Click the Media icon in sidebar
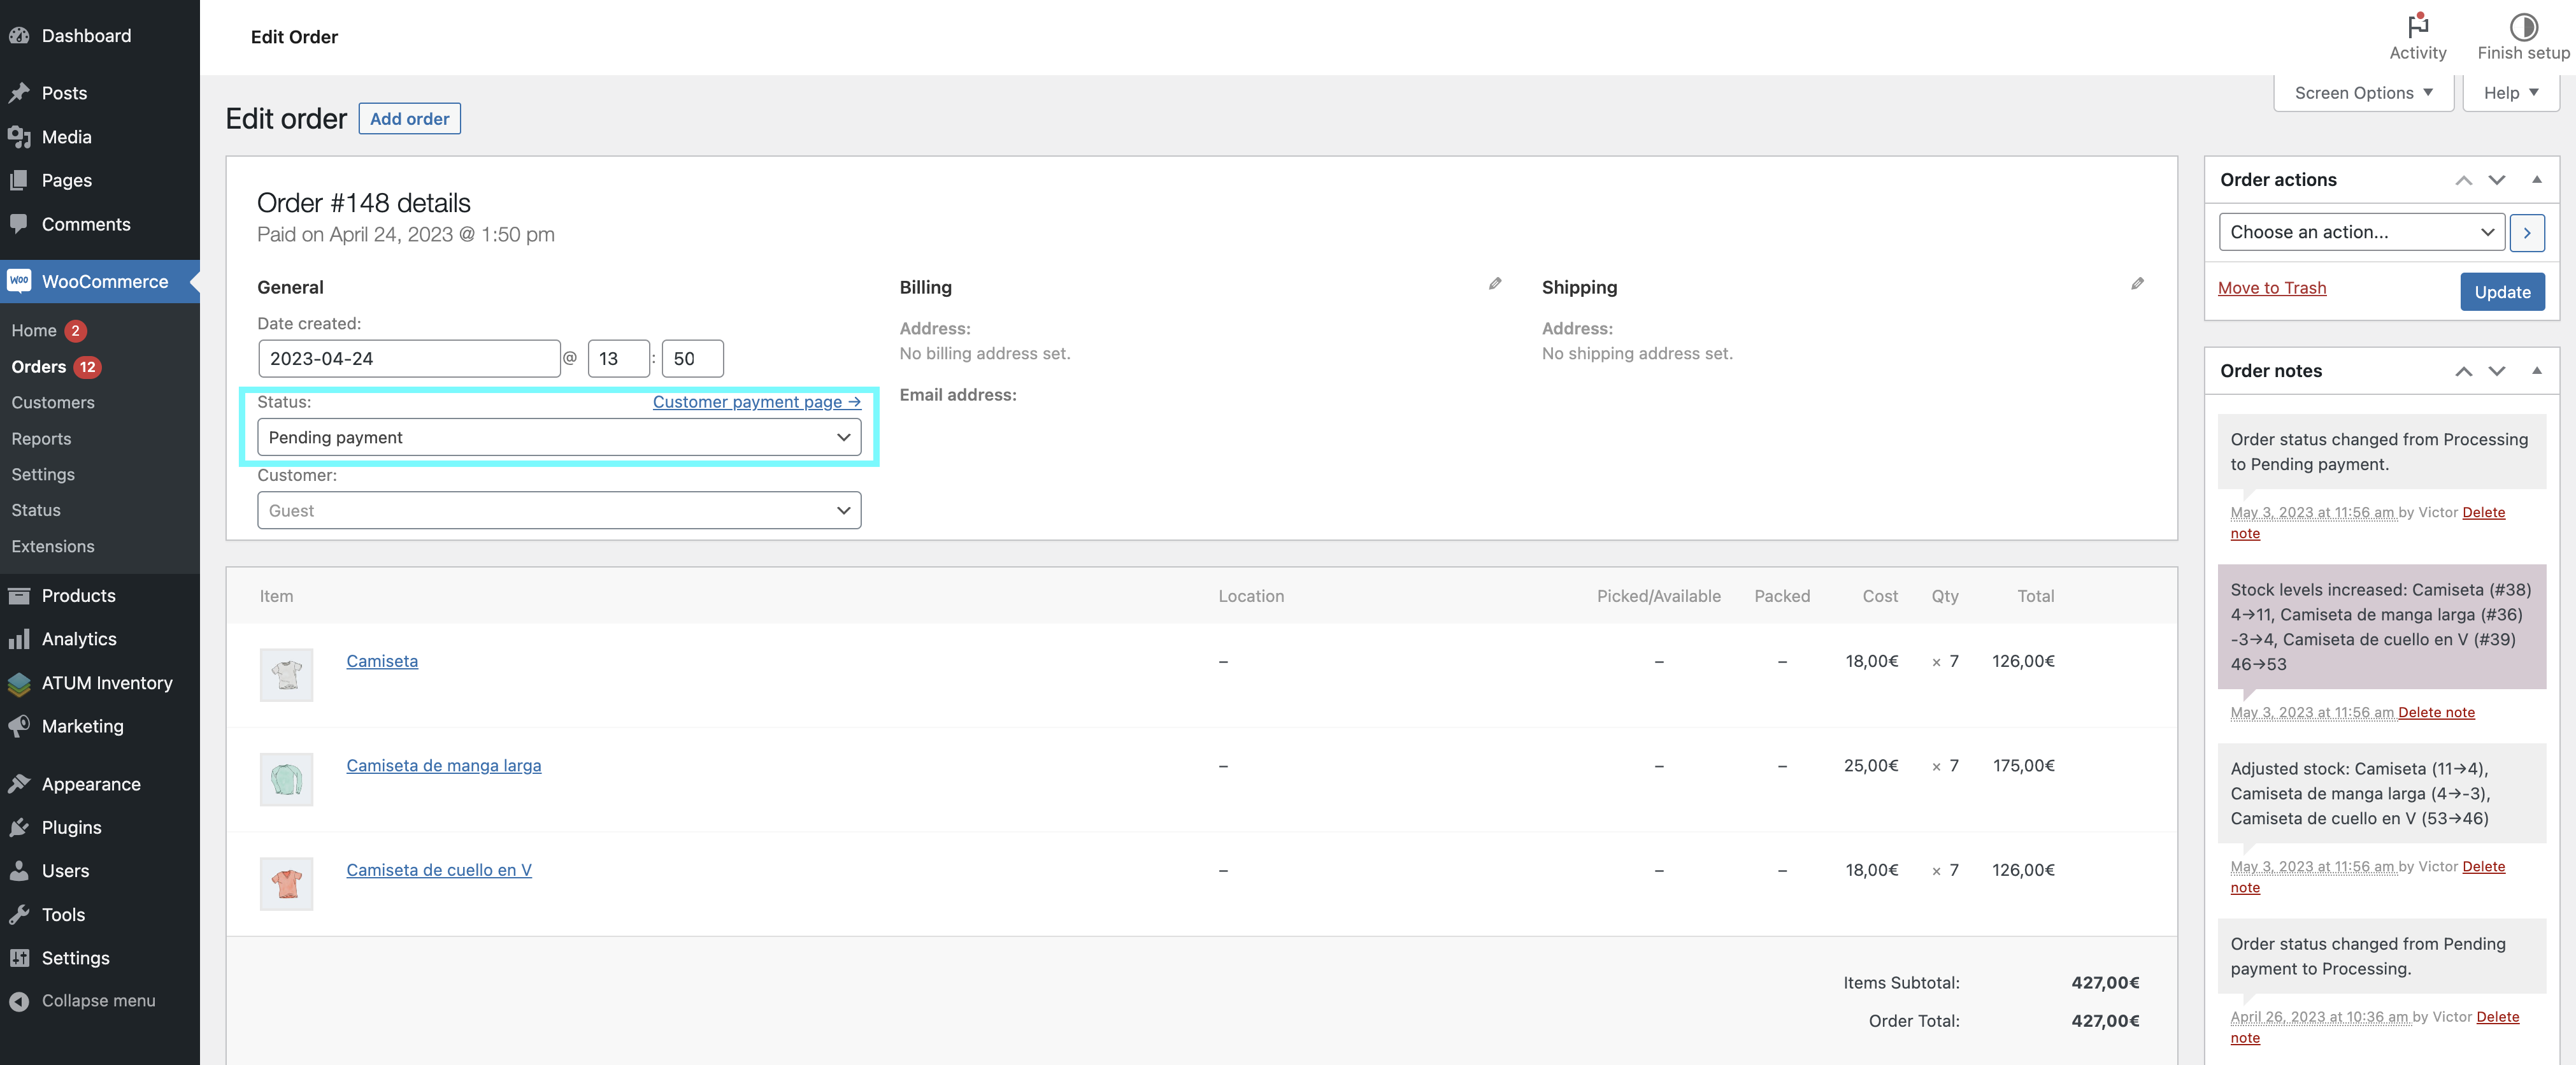The image size is (2576, 1065). [19, 137]
